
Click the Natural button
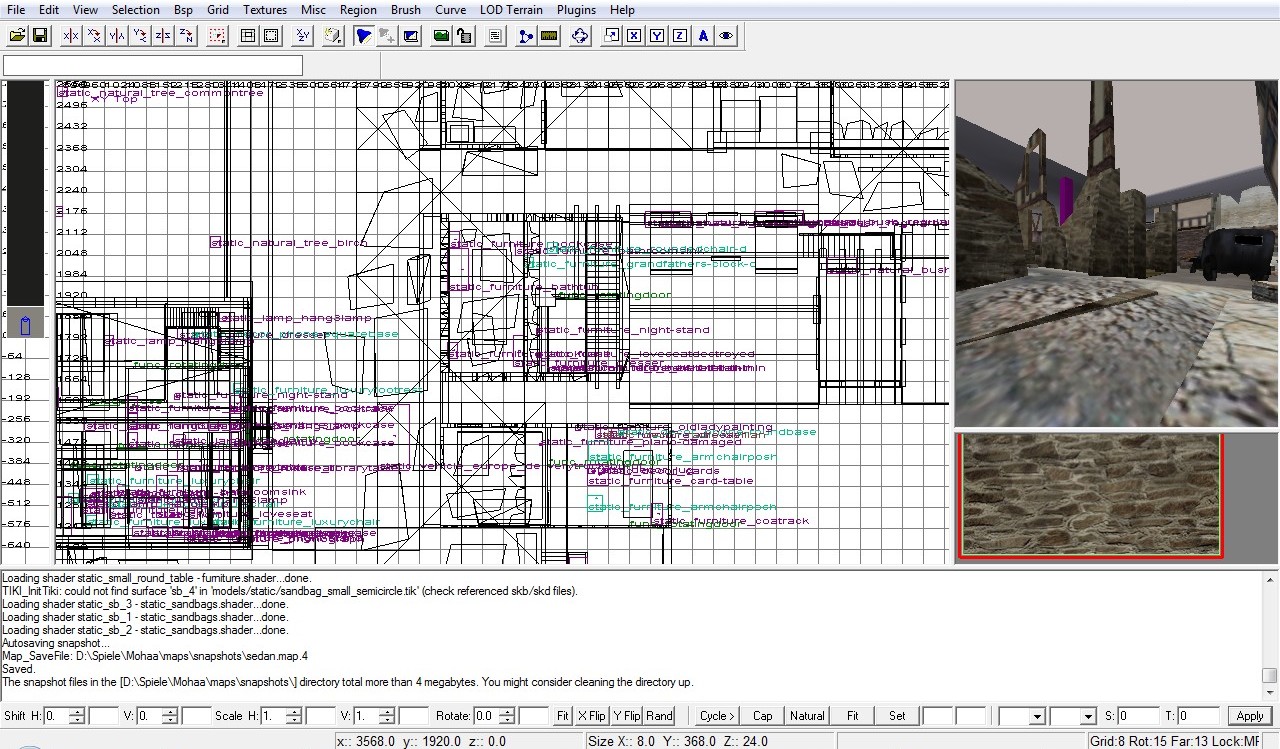tap(807, 716)
